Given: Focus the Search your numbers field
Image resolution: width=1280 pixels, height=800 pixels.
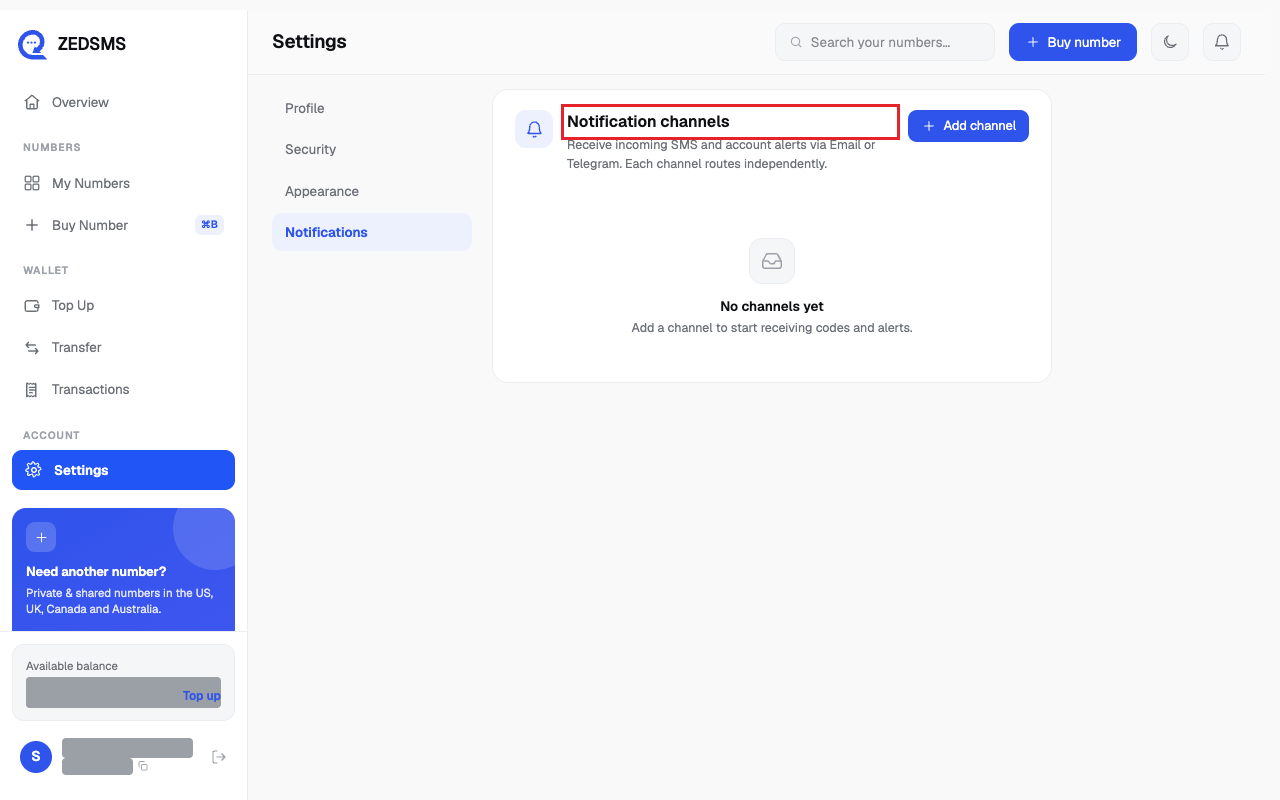Looking at the screenshot, I should coord(885,42).
